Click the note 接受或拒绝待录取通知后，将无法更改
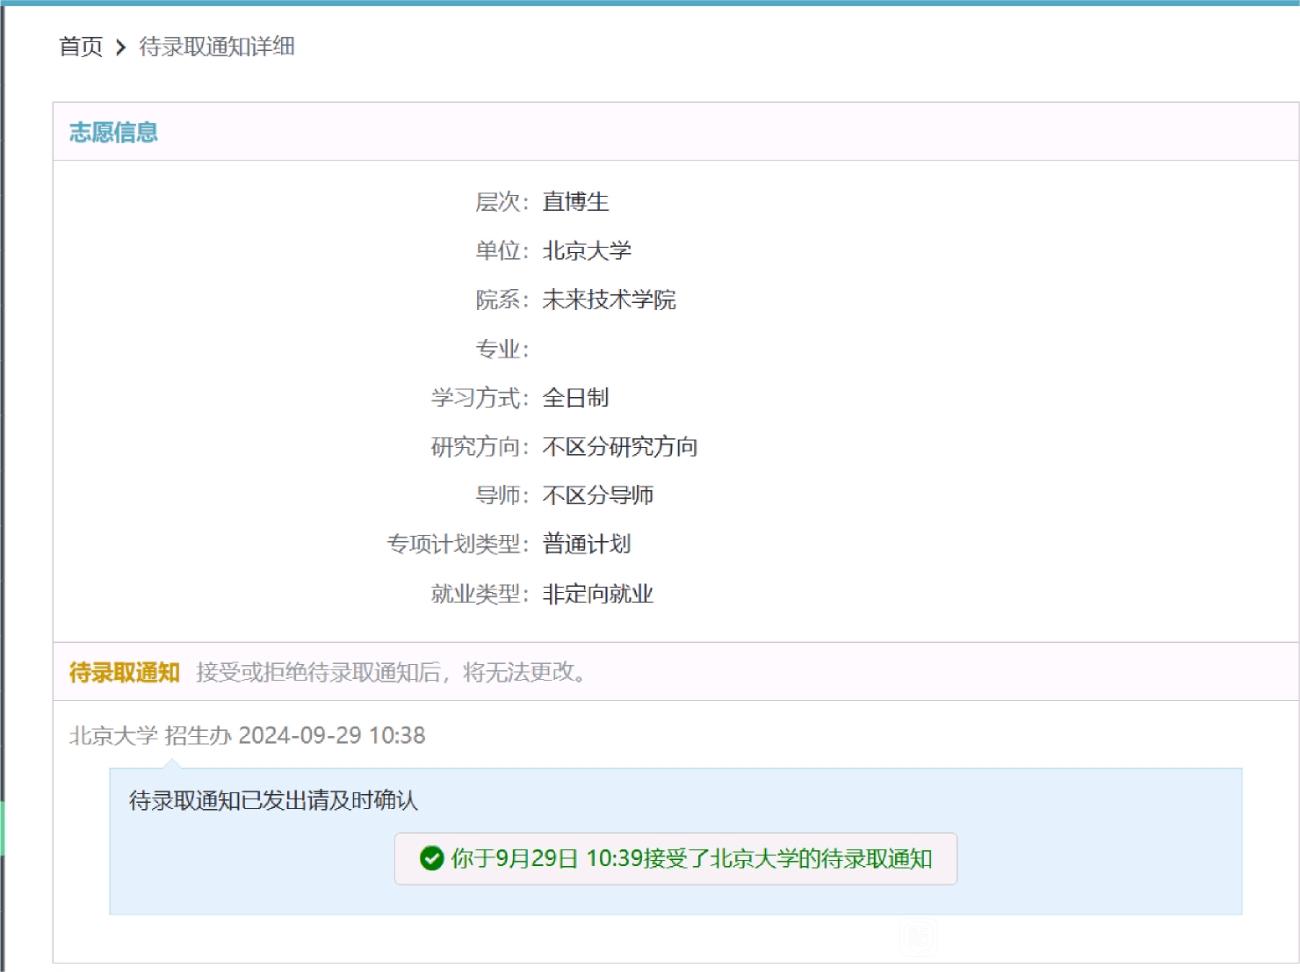This screenshot has height=972, width=1300. [x=391, y=672]
